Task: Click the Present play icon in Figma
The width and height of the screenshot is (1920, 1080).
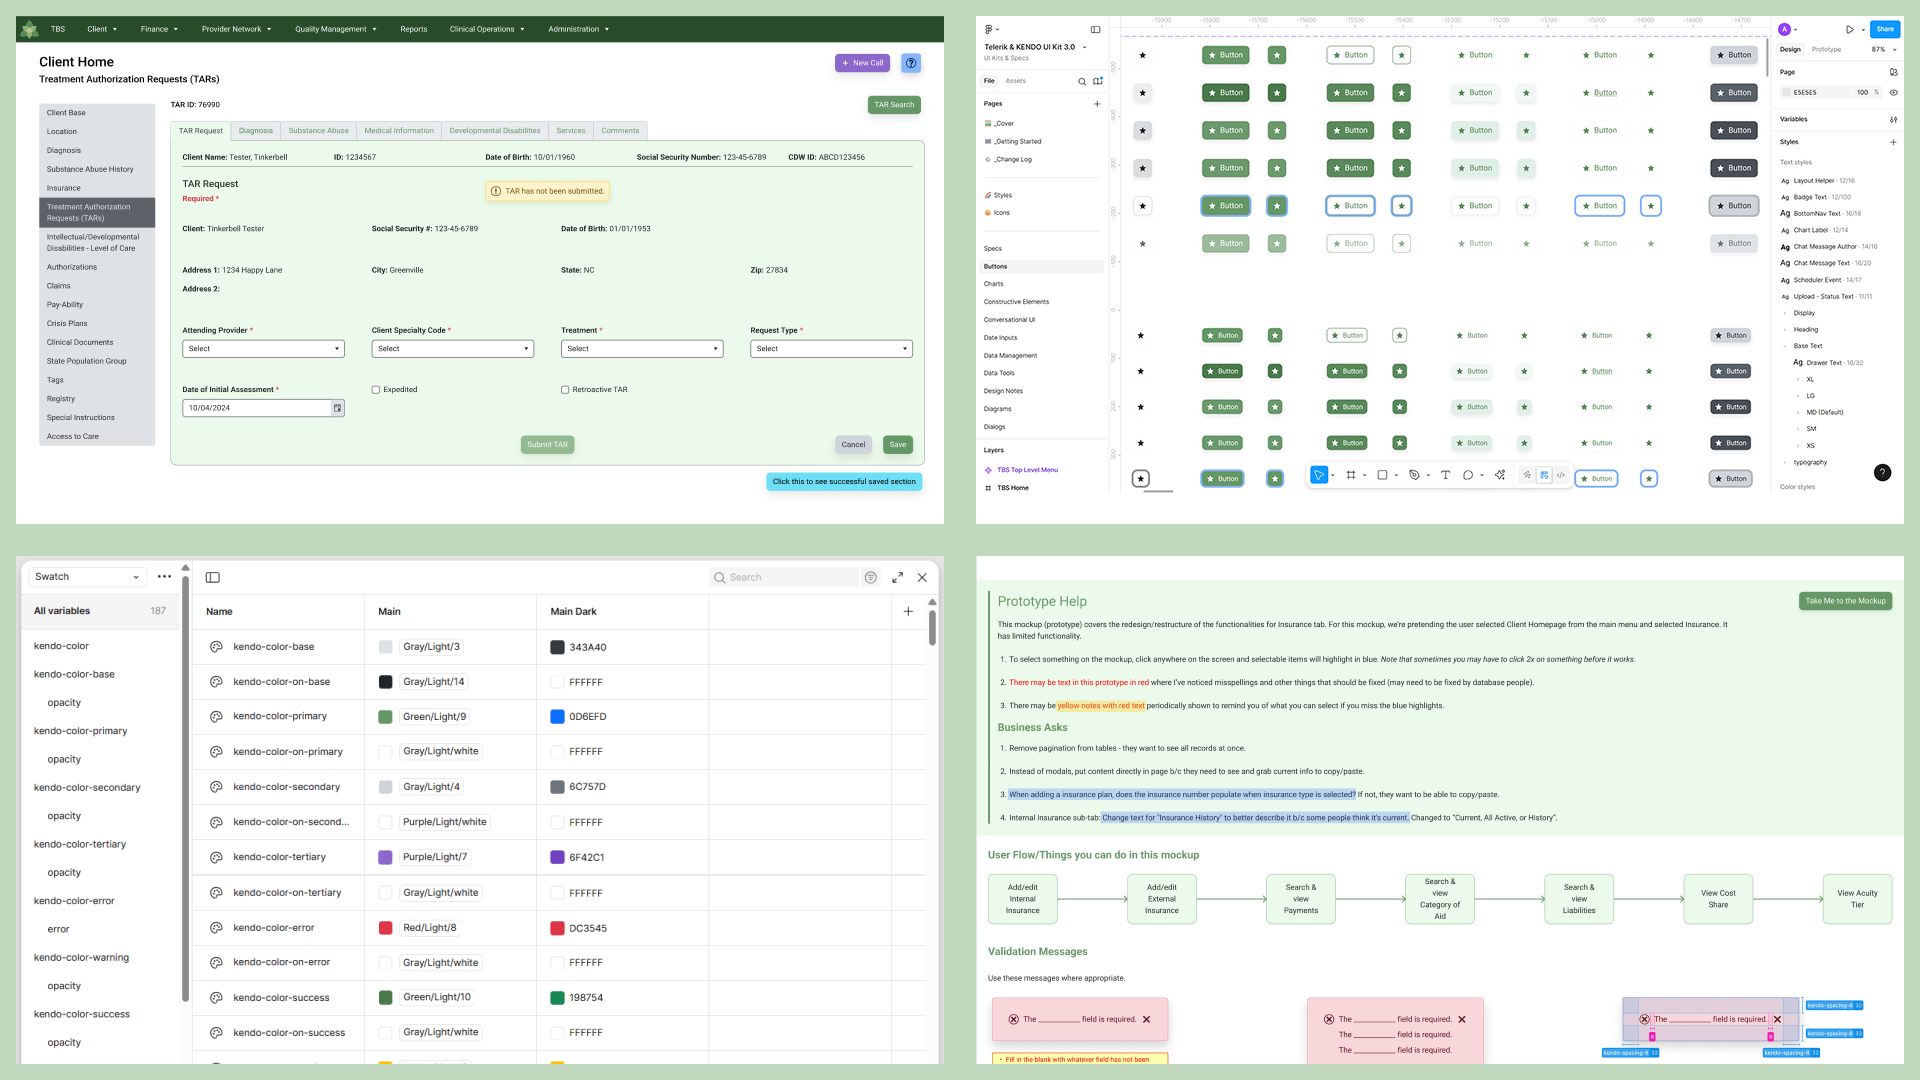Action: point(1850,29)
